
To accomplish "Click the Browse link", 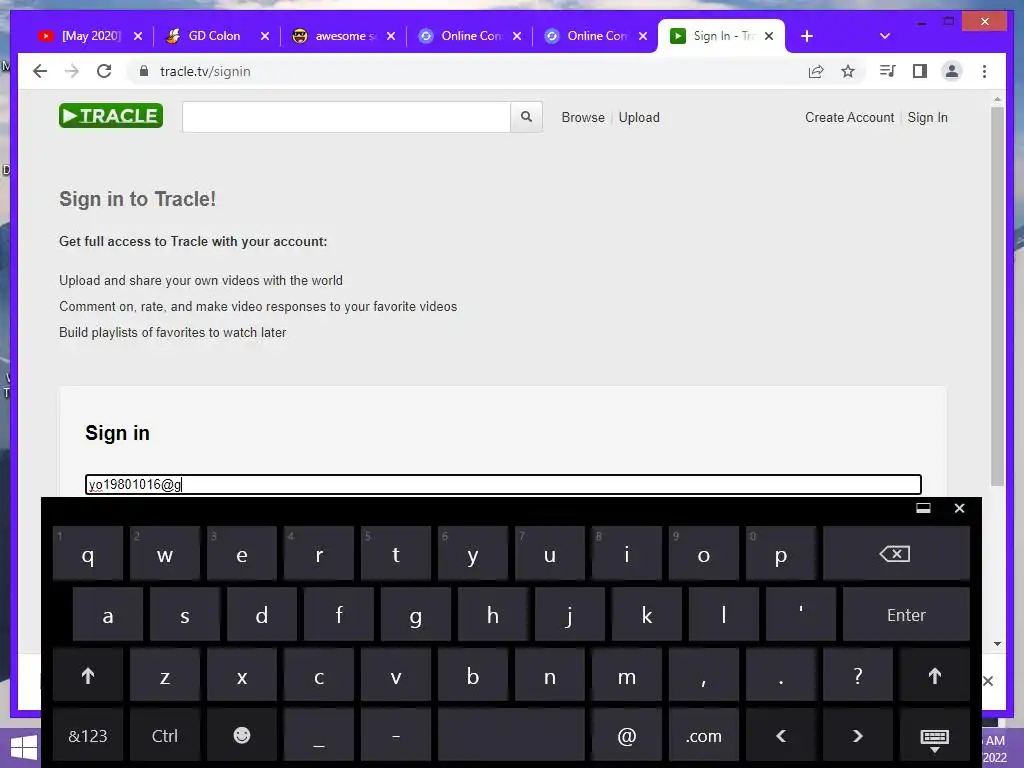I will [583, 118].
